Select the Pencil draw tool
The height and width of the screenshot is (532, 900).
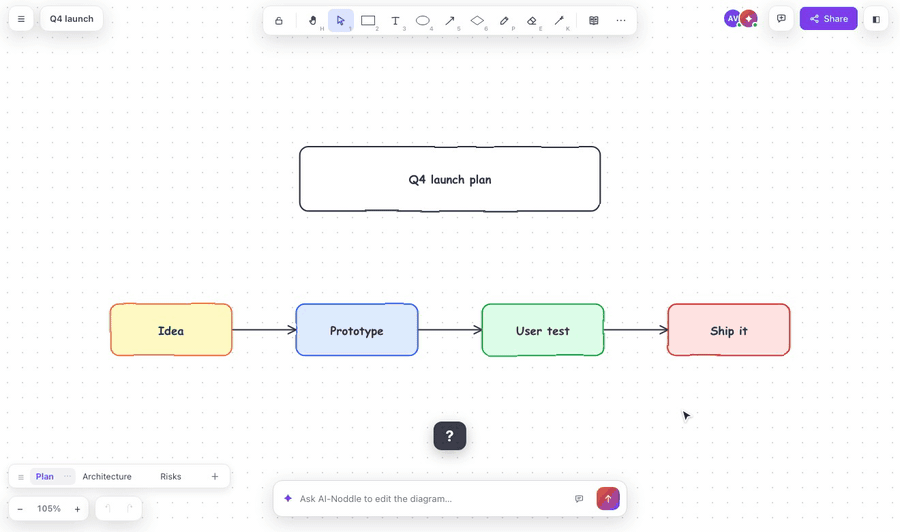pyautogui.click(x=505, y=21)
